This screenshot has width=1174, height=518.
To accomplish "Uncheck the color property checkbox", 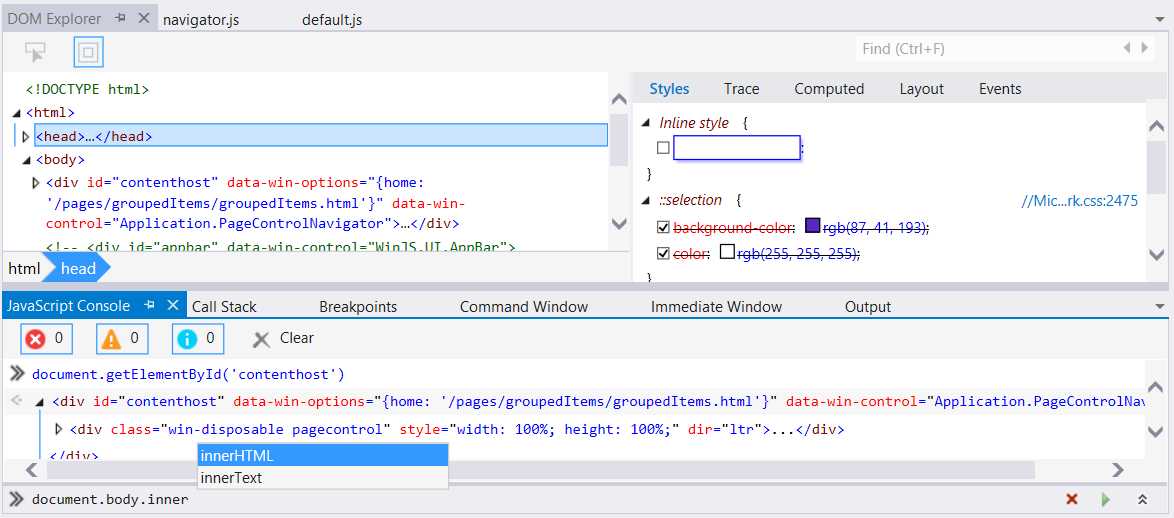I will (x=663, y=254).
